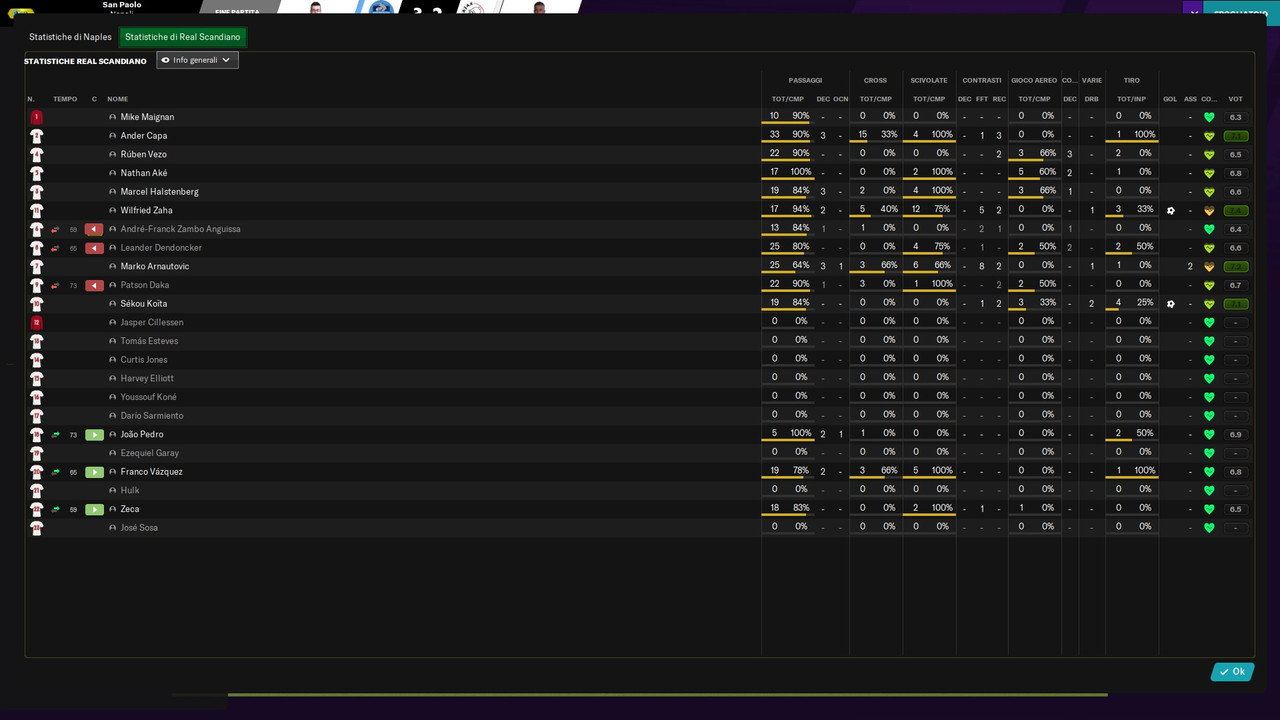
Task: Click Zambo Anguissa's red substituted-off badge
Action: [94, 229]
